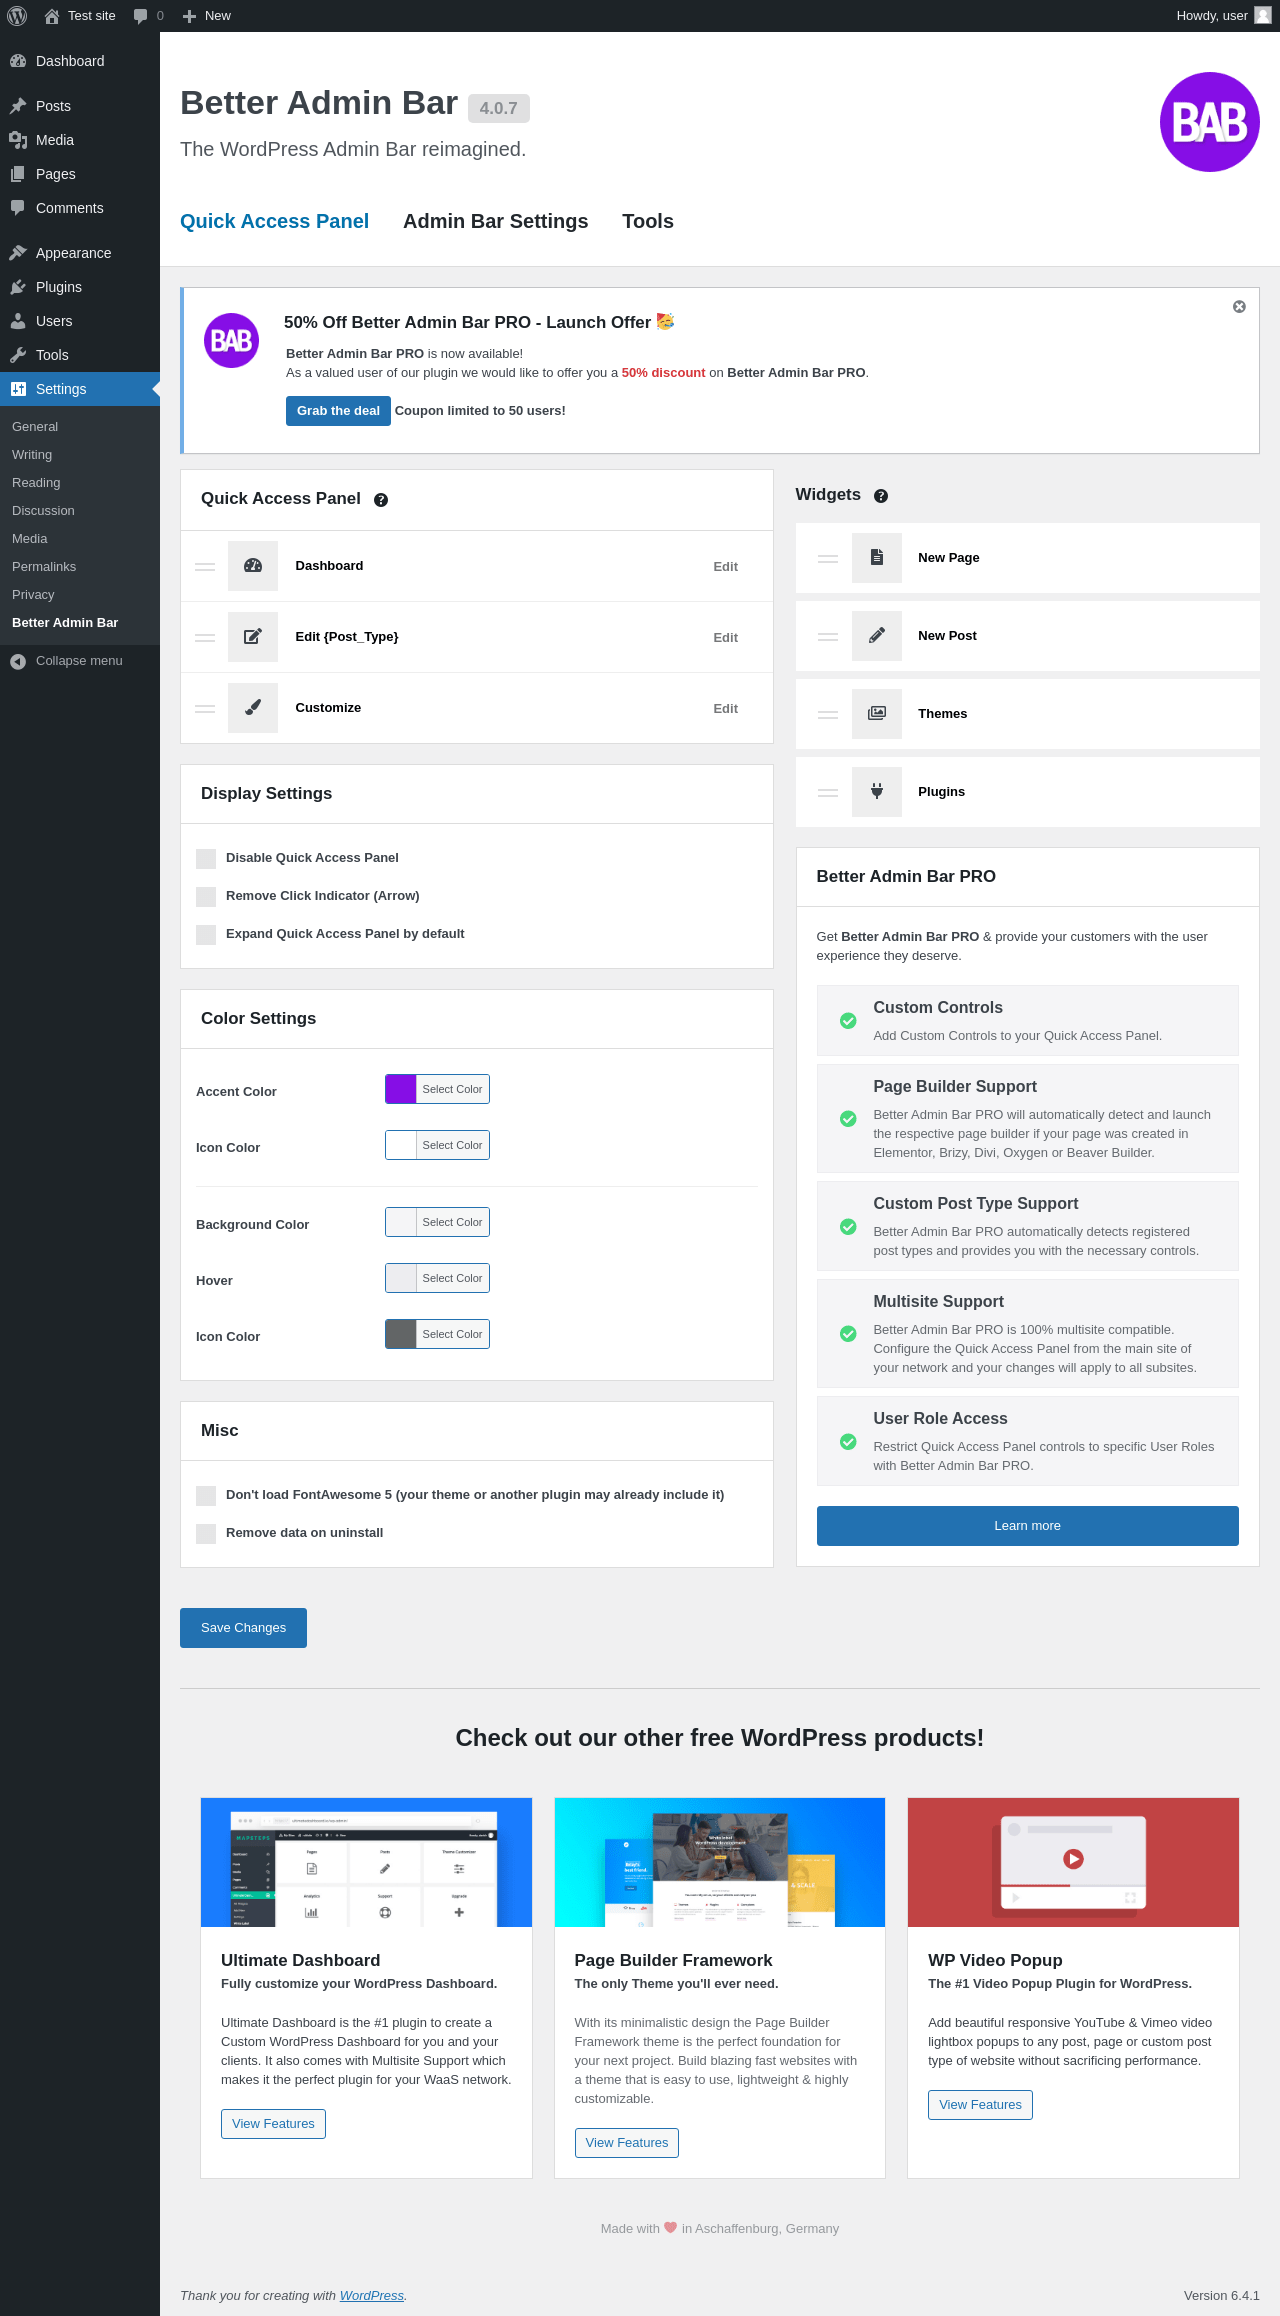
Task: Toggle Remove data on uninstall checkbox
Action: pos(206,1534)
